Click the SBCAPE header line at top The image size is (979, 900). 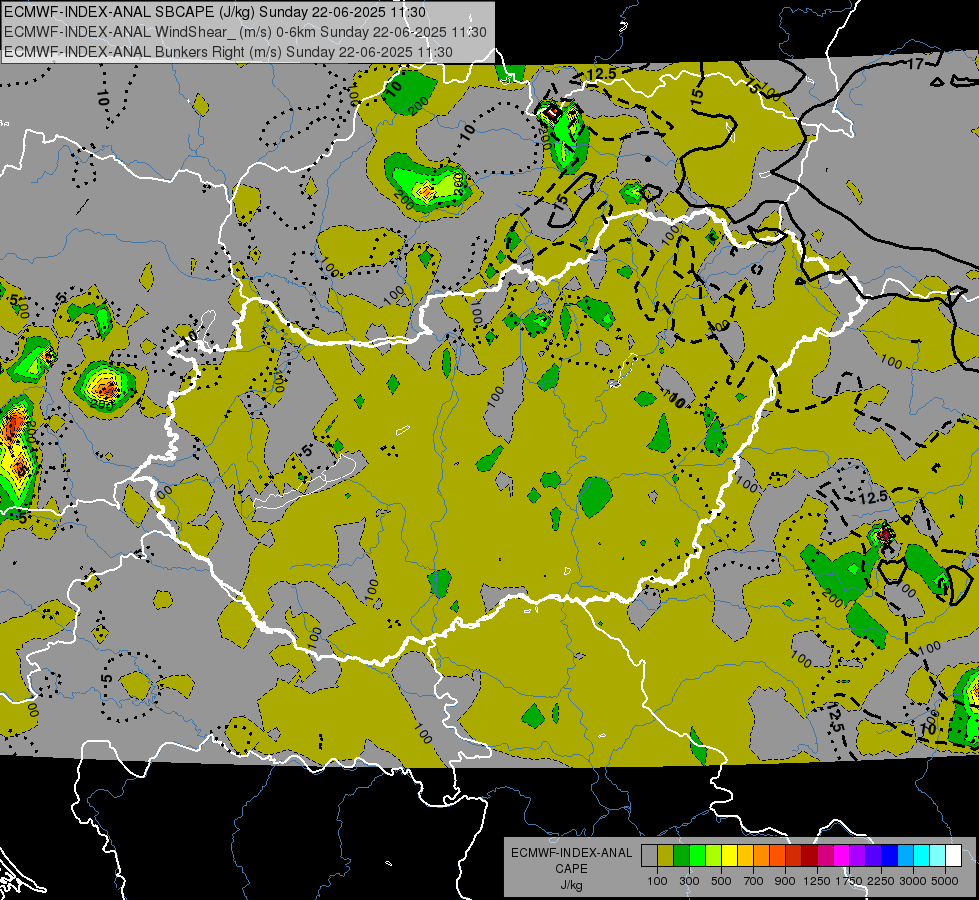tap(215, 12)
